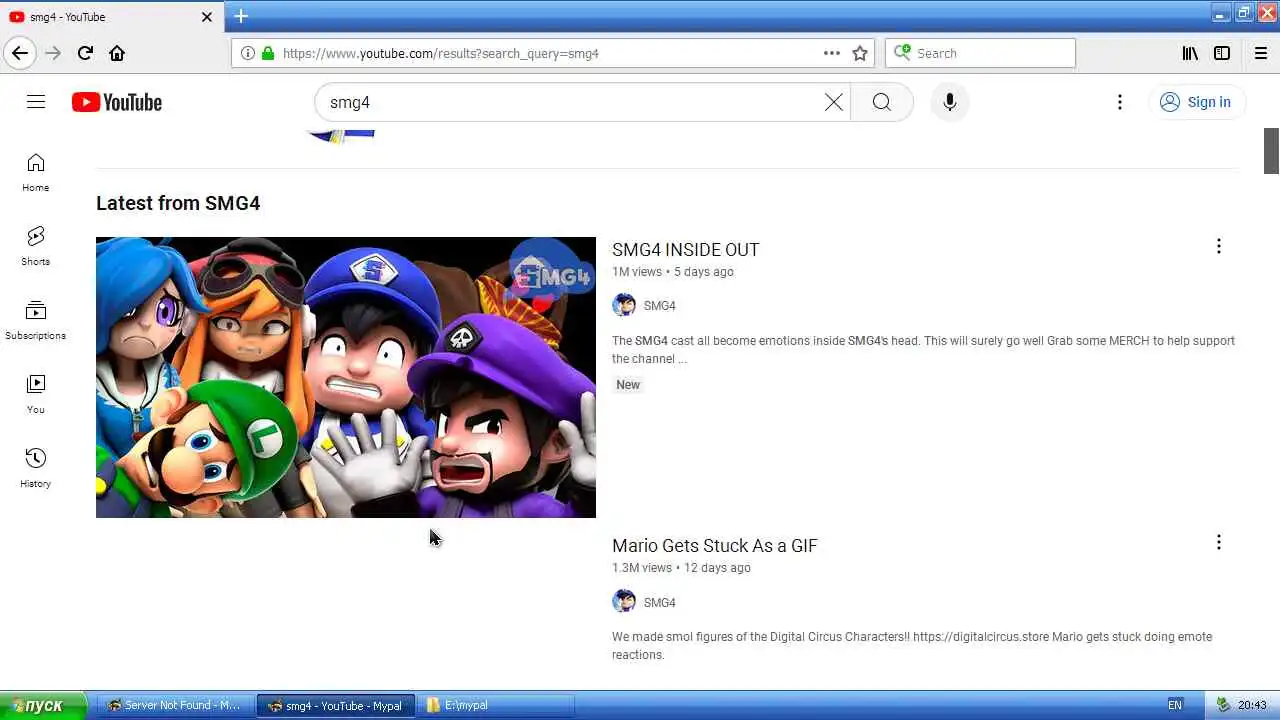Open the browser hamburger menu

tap(1260, 53)
